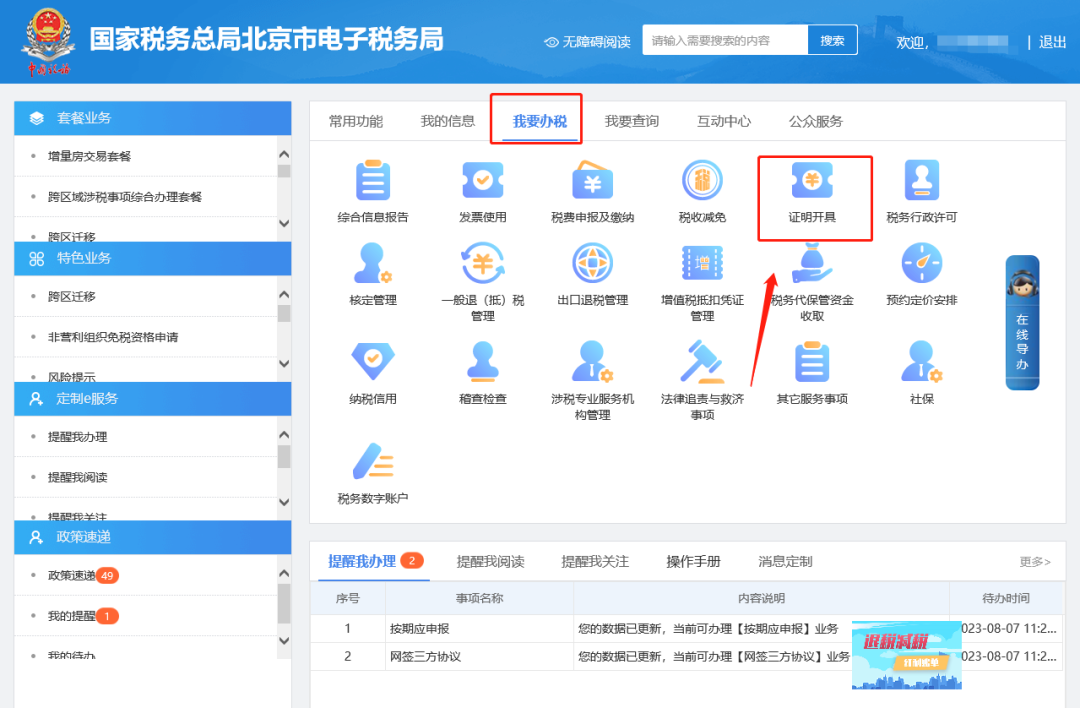Open the 提醒我阅读 tab
The image size is (1080, 708).
tap(490, 561)
